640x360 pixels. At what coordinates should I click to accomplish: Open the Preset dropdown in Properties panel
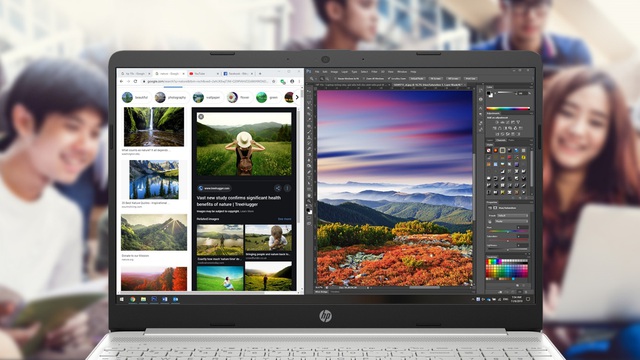(512, 216)
